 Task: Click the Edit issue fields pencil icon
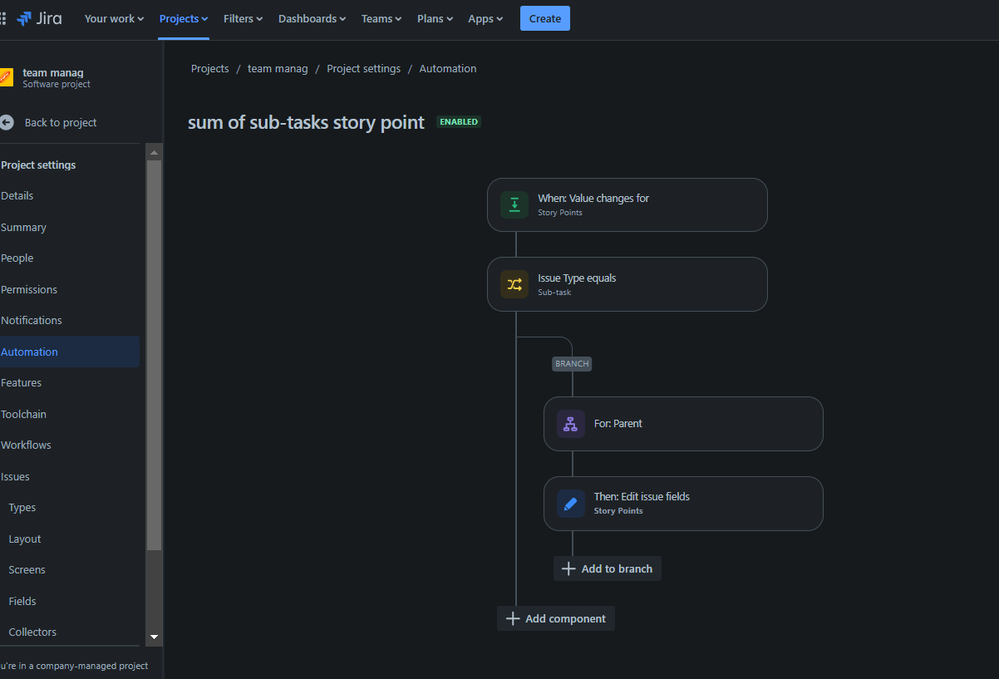pos(570,503)
